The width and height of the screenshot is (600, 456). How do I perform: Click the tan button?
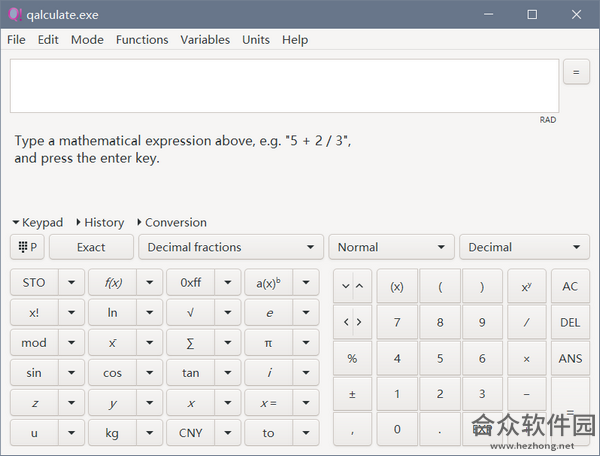191,373
